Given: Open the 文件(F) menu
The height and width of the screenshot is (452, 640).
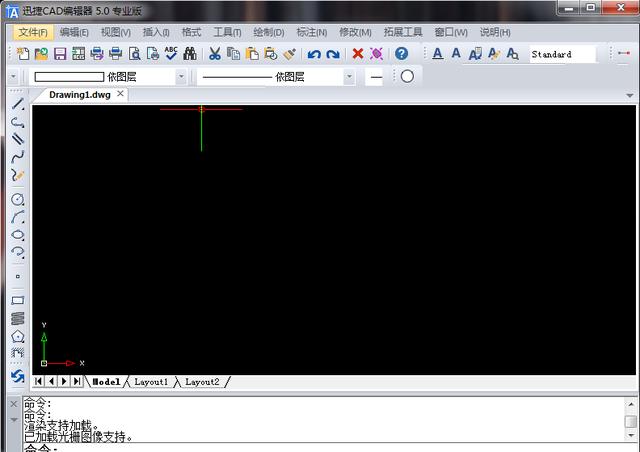Looking at the screenshot, I should coord(33,32).
